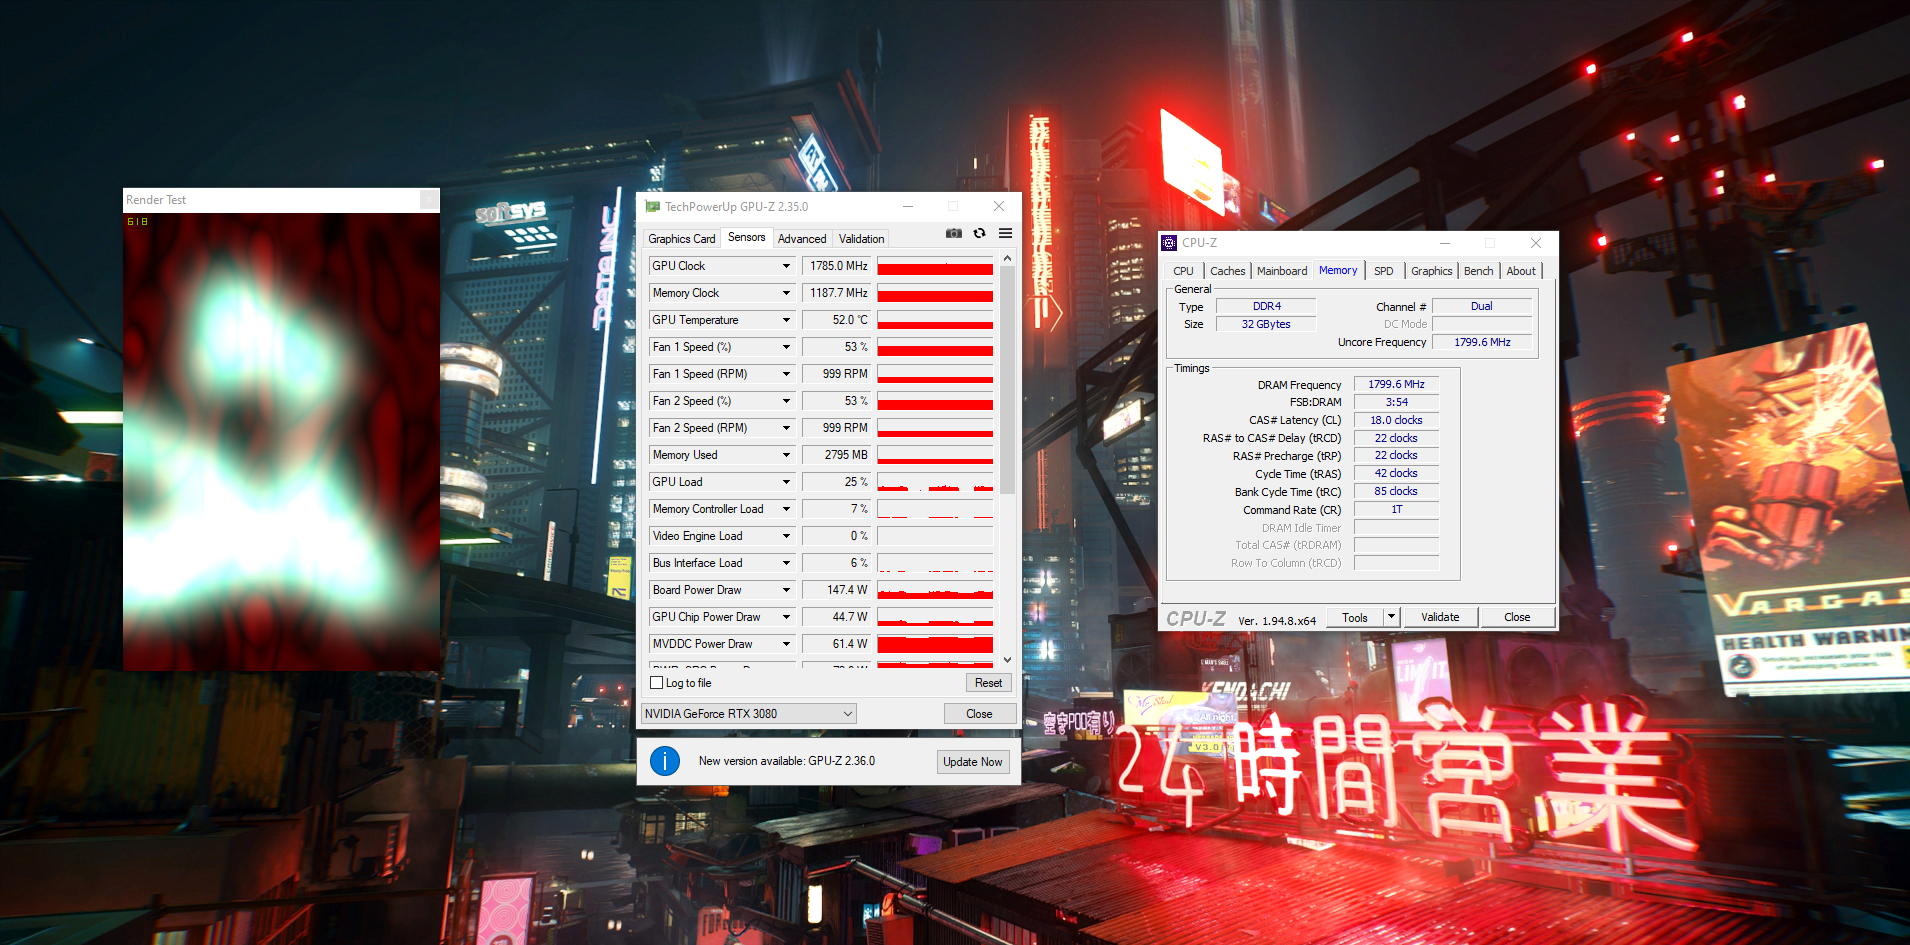Screen dimensions: 1910x945
Task: Open the MVDDC Power Draw dropdown
Action: (786, 644)
